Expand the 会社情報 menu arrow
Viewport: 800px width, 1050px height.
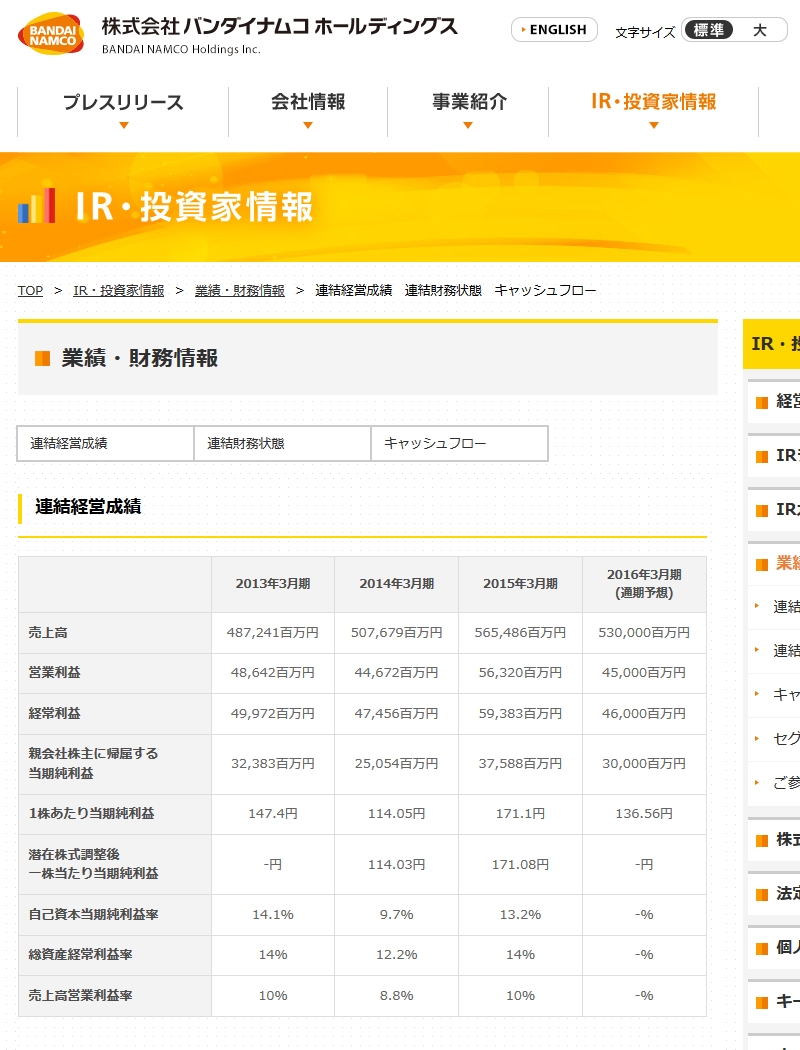[x=308, y=125]
